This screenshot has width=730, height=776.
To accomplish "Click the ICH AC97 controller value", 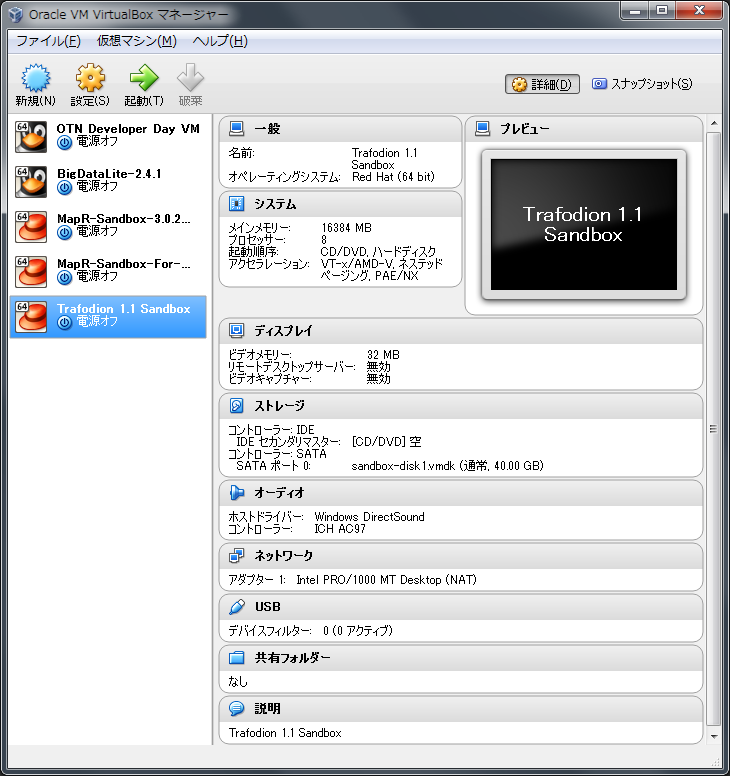I will [340, 529].
